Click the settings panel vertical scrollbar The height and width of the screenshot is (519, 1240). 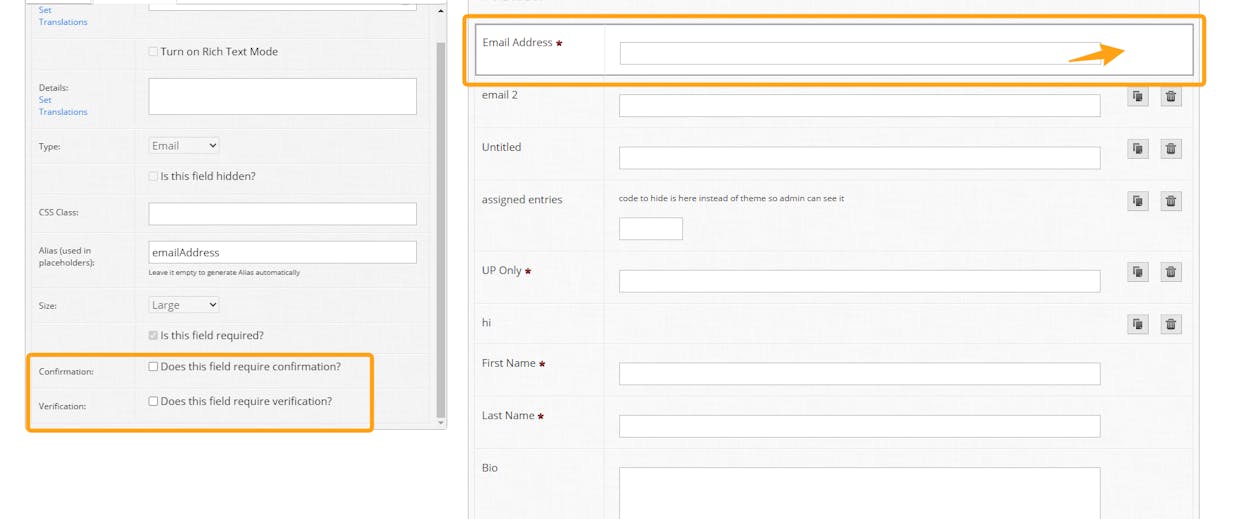tap(441, 229)
